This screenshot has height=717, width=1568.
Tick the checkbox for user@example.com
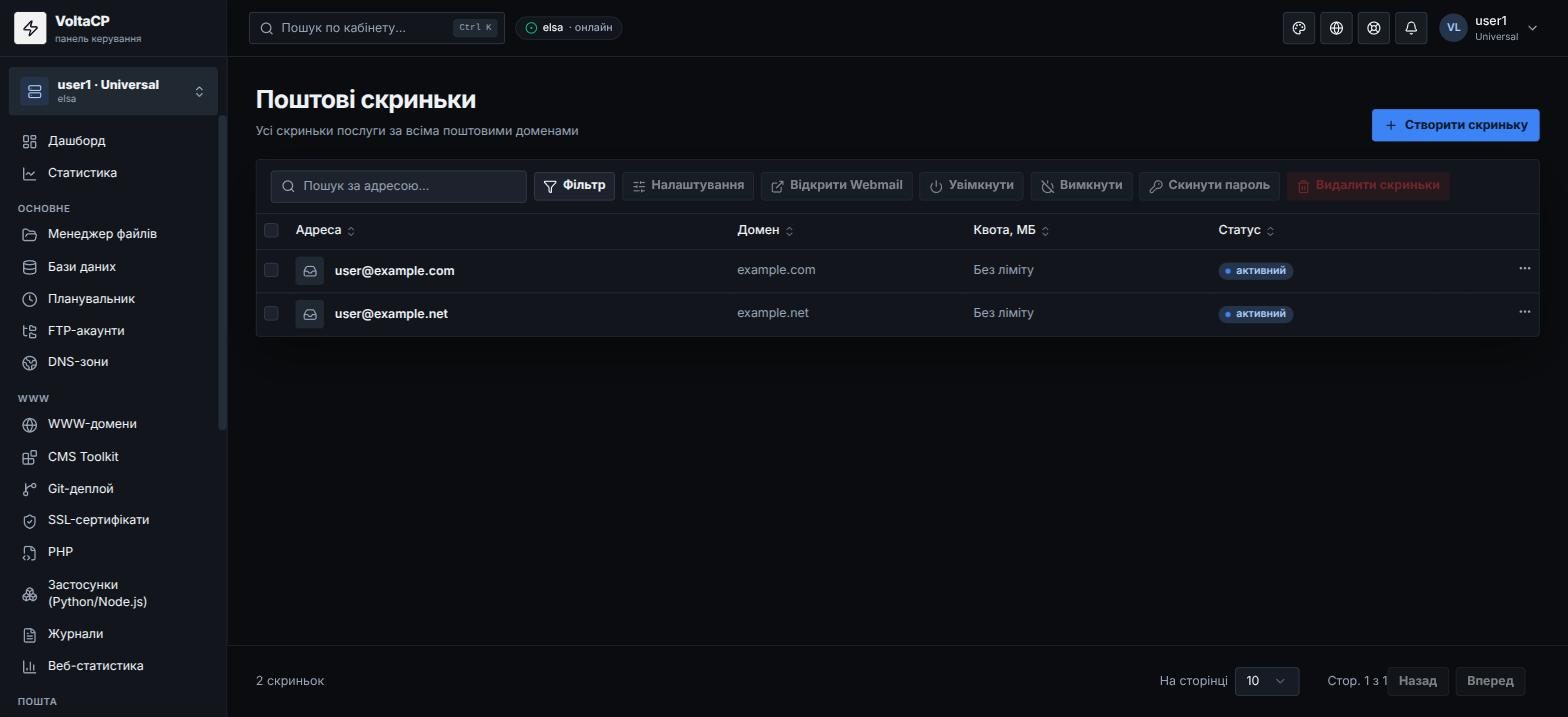tap(271, 270)
